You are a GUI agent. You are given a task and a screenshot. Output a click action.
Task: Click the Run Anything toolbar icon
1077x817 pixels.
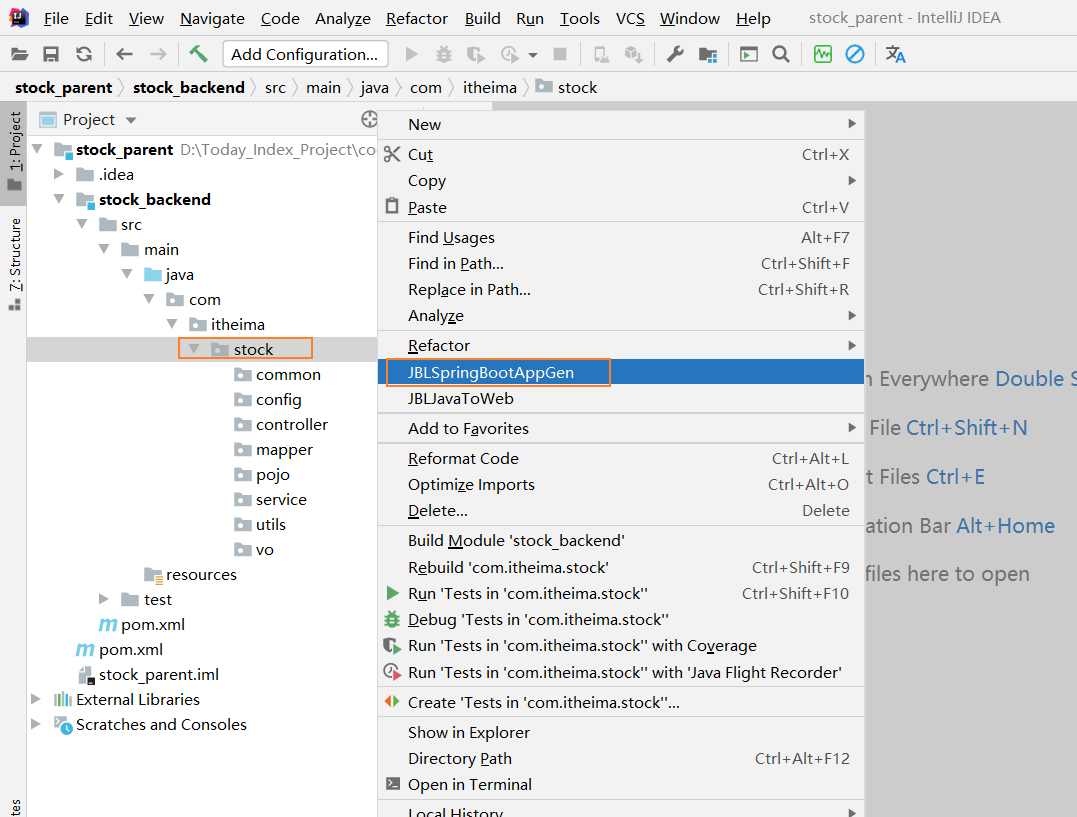pyautogui.click(x=749, y=54)
